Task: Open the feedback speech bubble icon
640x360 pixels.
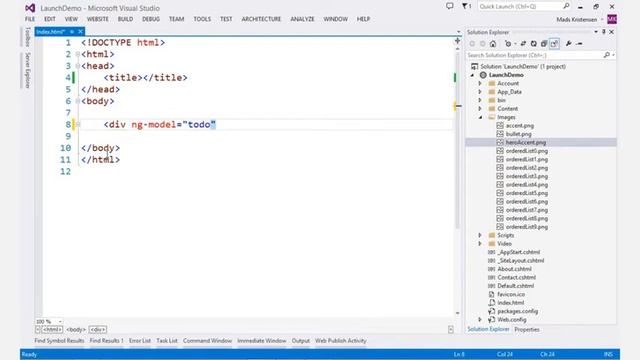Action: click(x=449, y=6)
